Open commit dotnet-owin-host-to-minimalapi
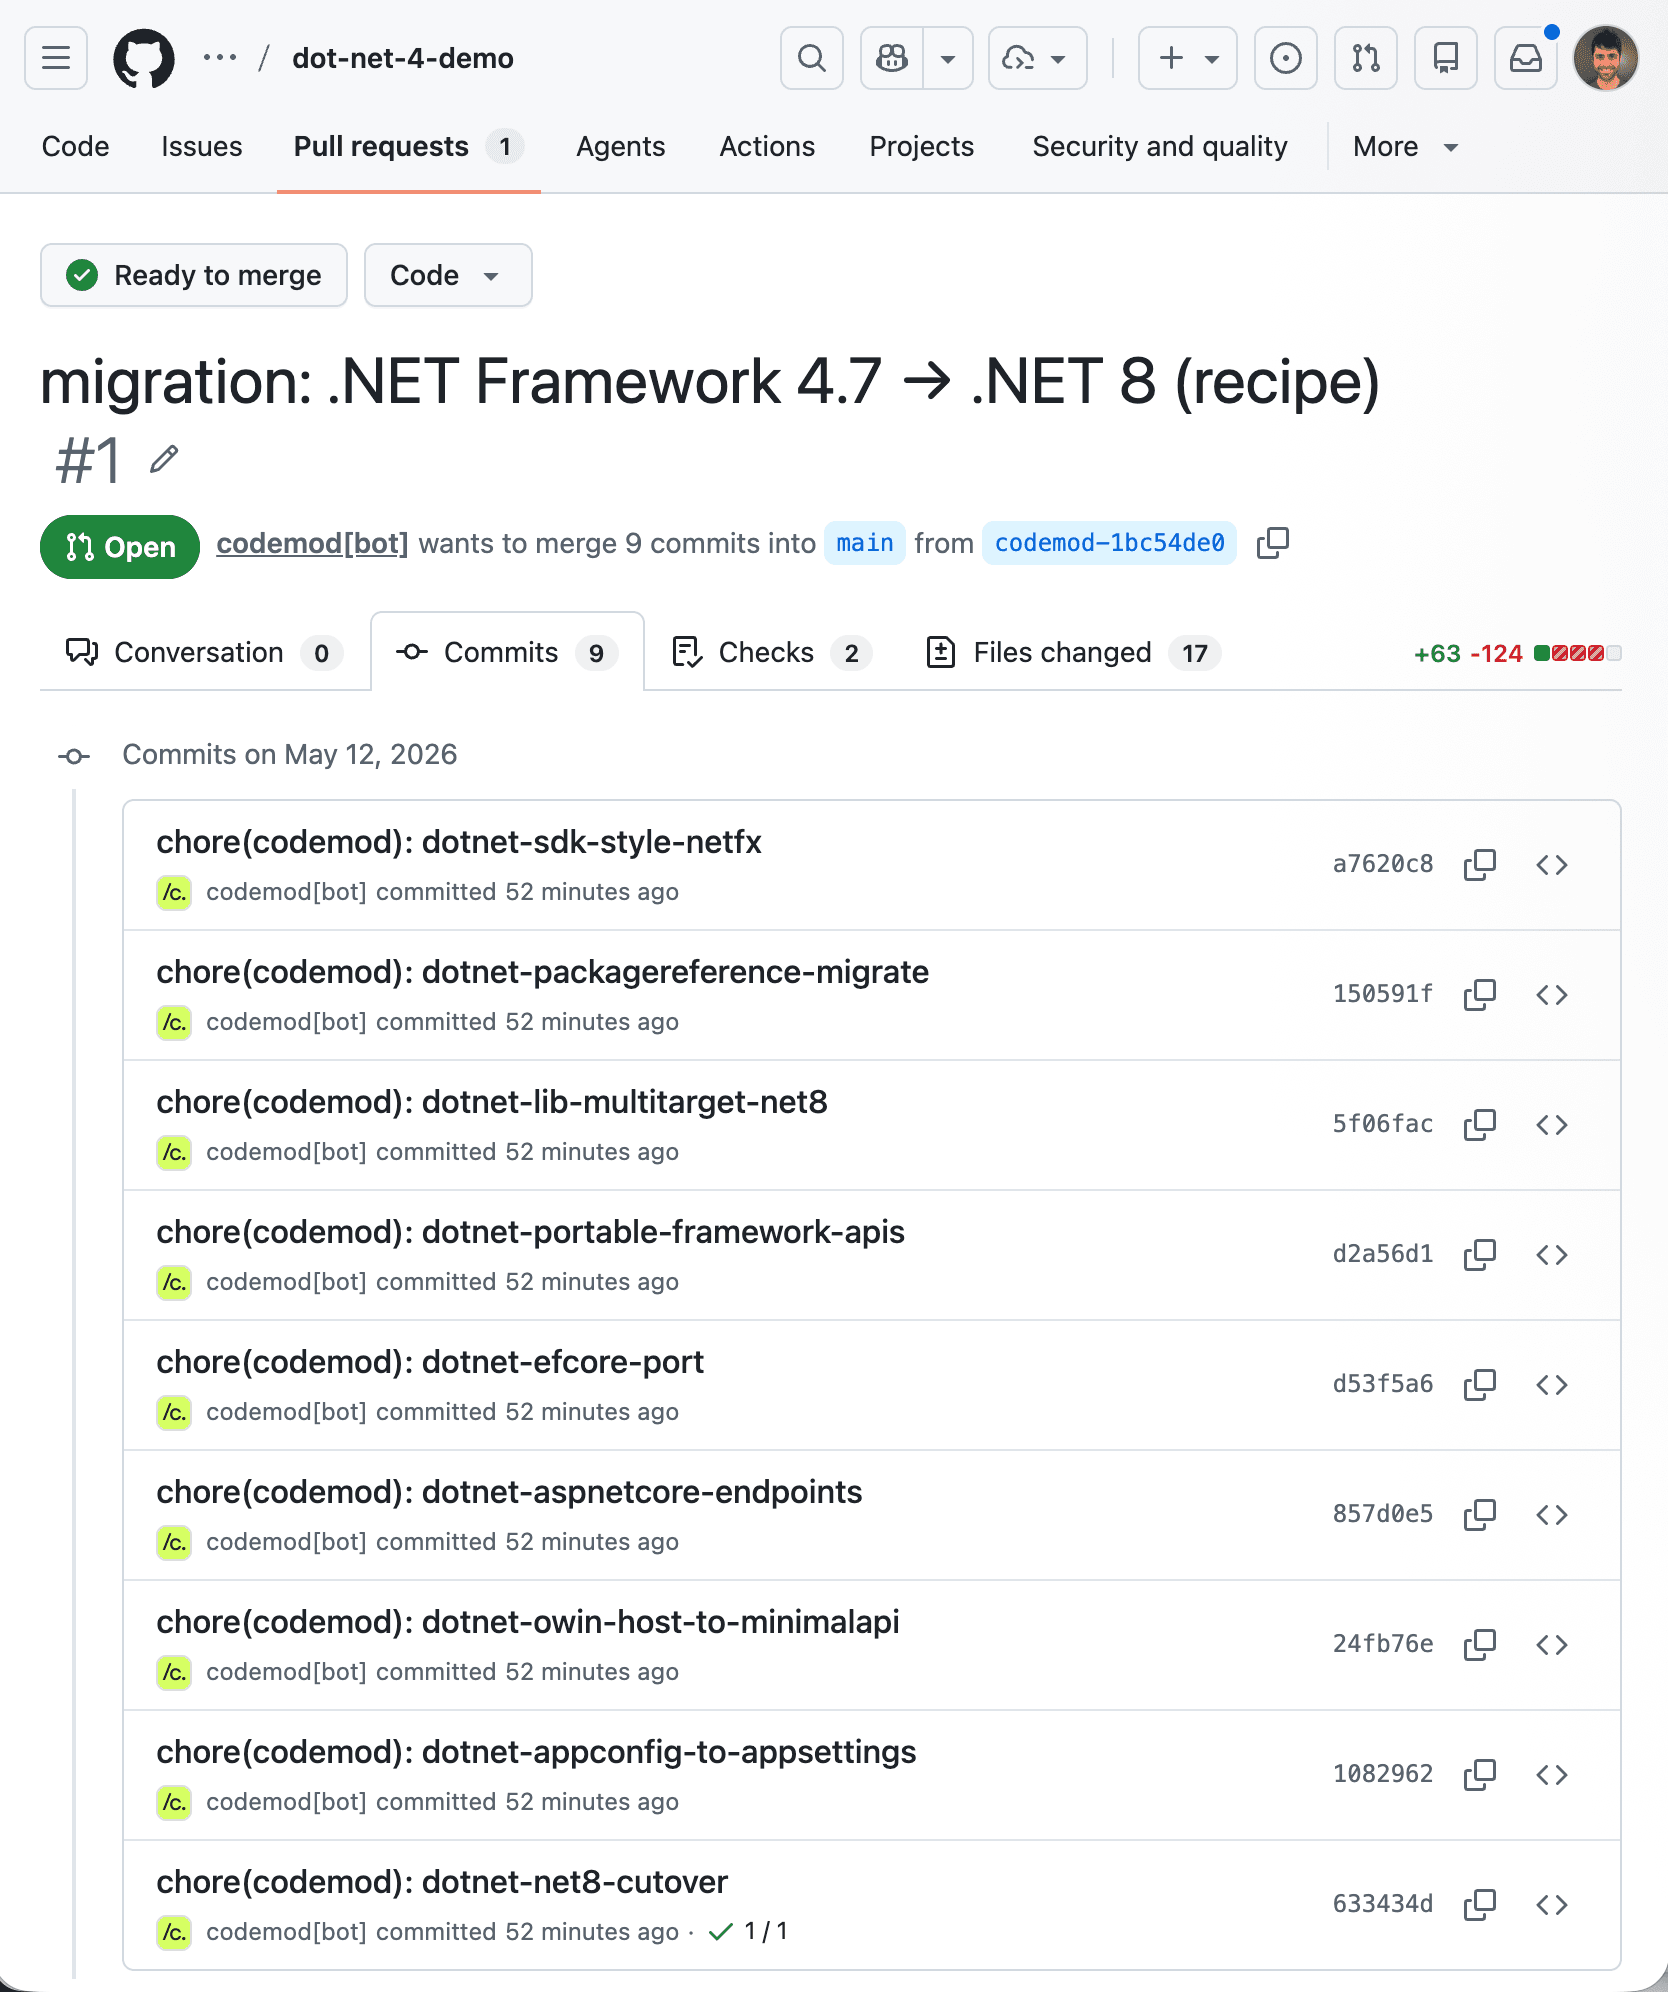1668x1992 pixels. 528,1622
